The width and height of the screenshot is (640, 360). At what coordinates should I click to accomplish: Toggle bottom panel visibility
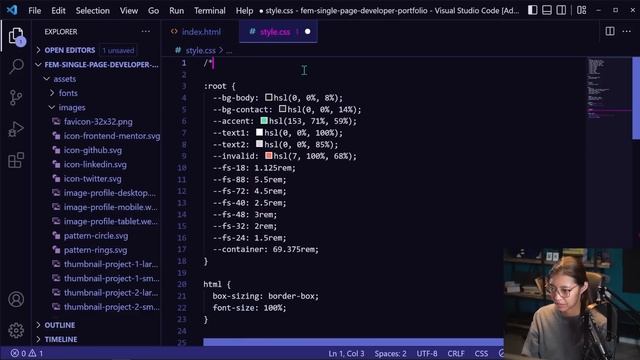[547, 10]
